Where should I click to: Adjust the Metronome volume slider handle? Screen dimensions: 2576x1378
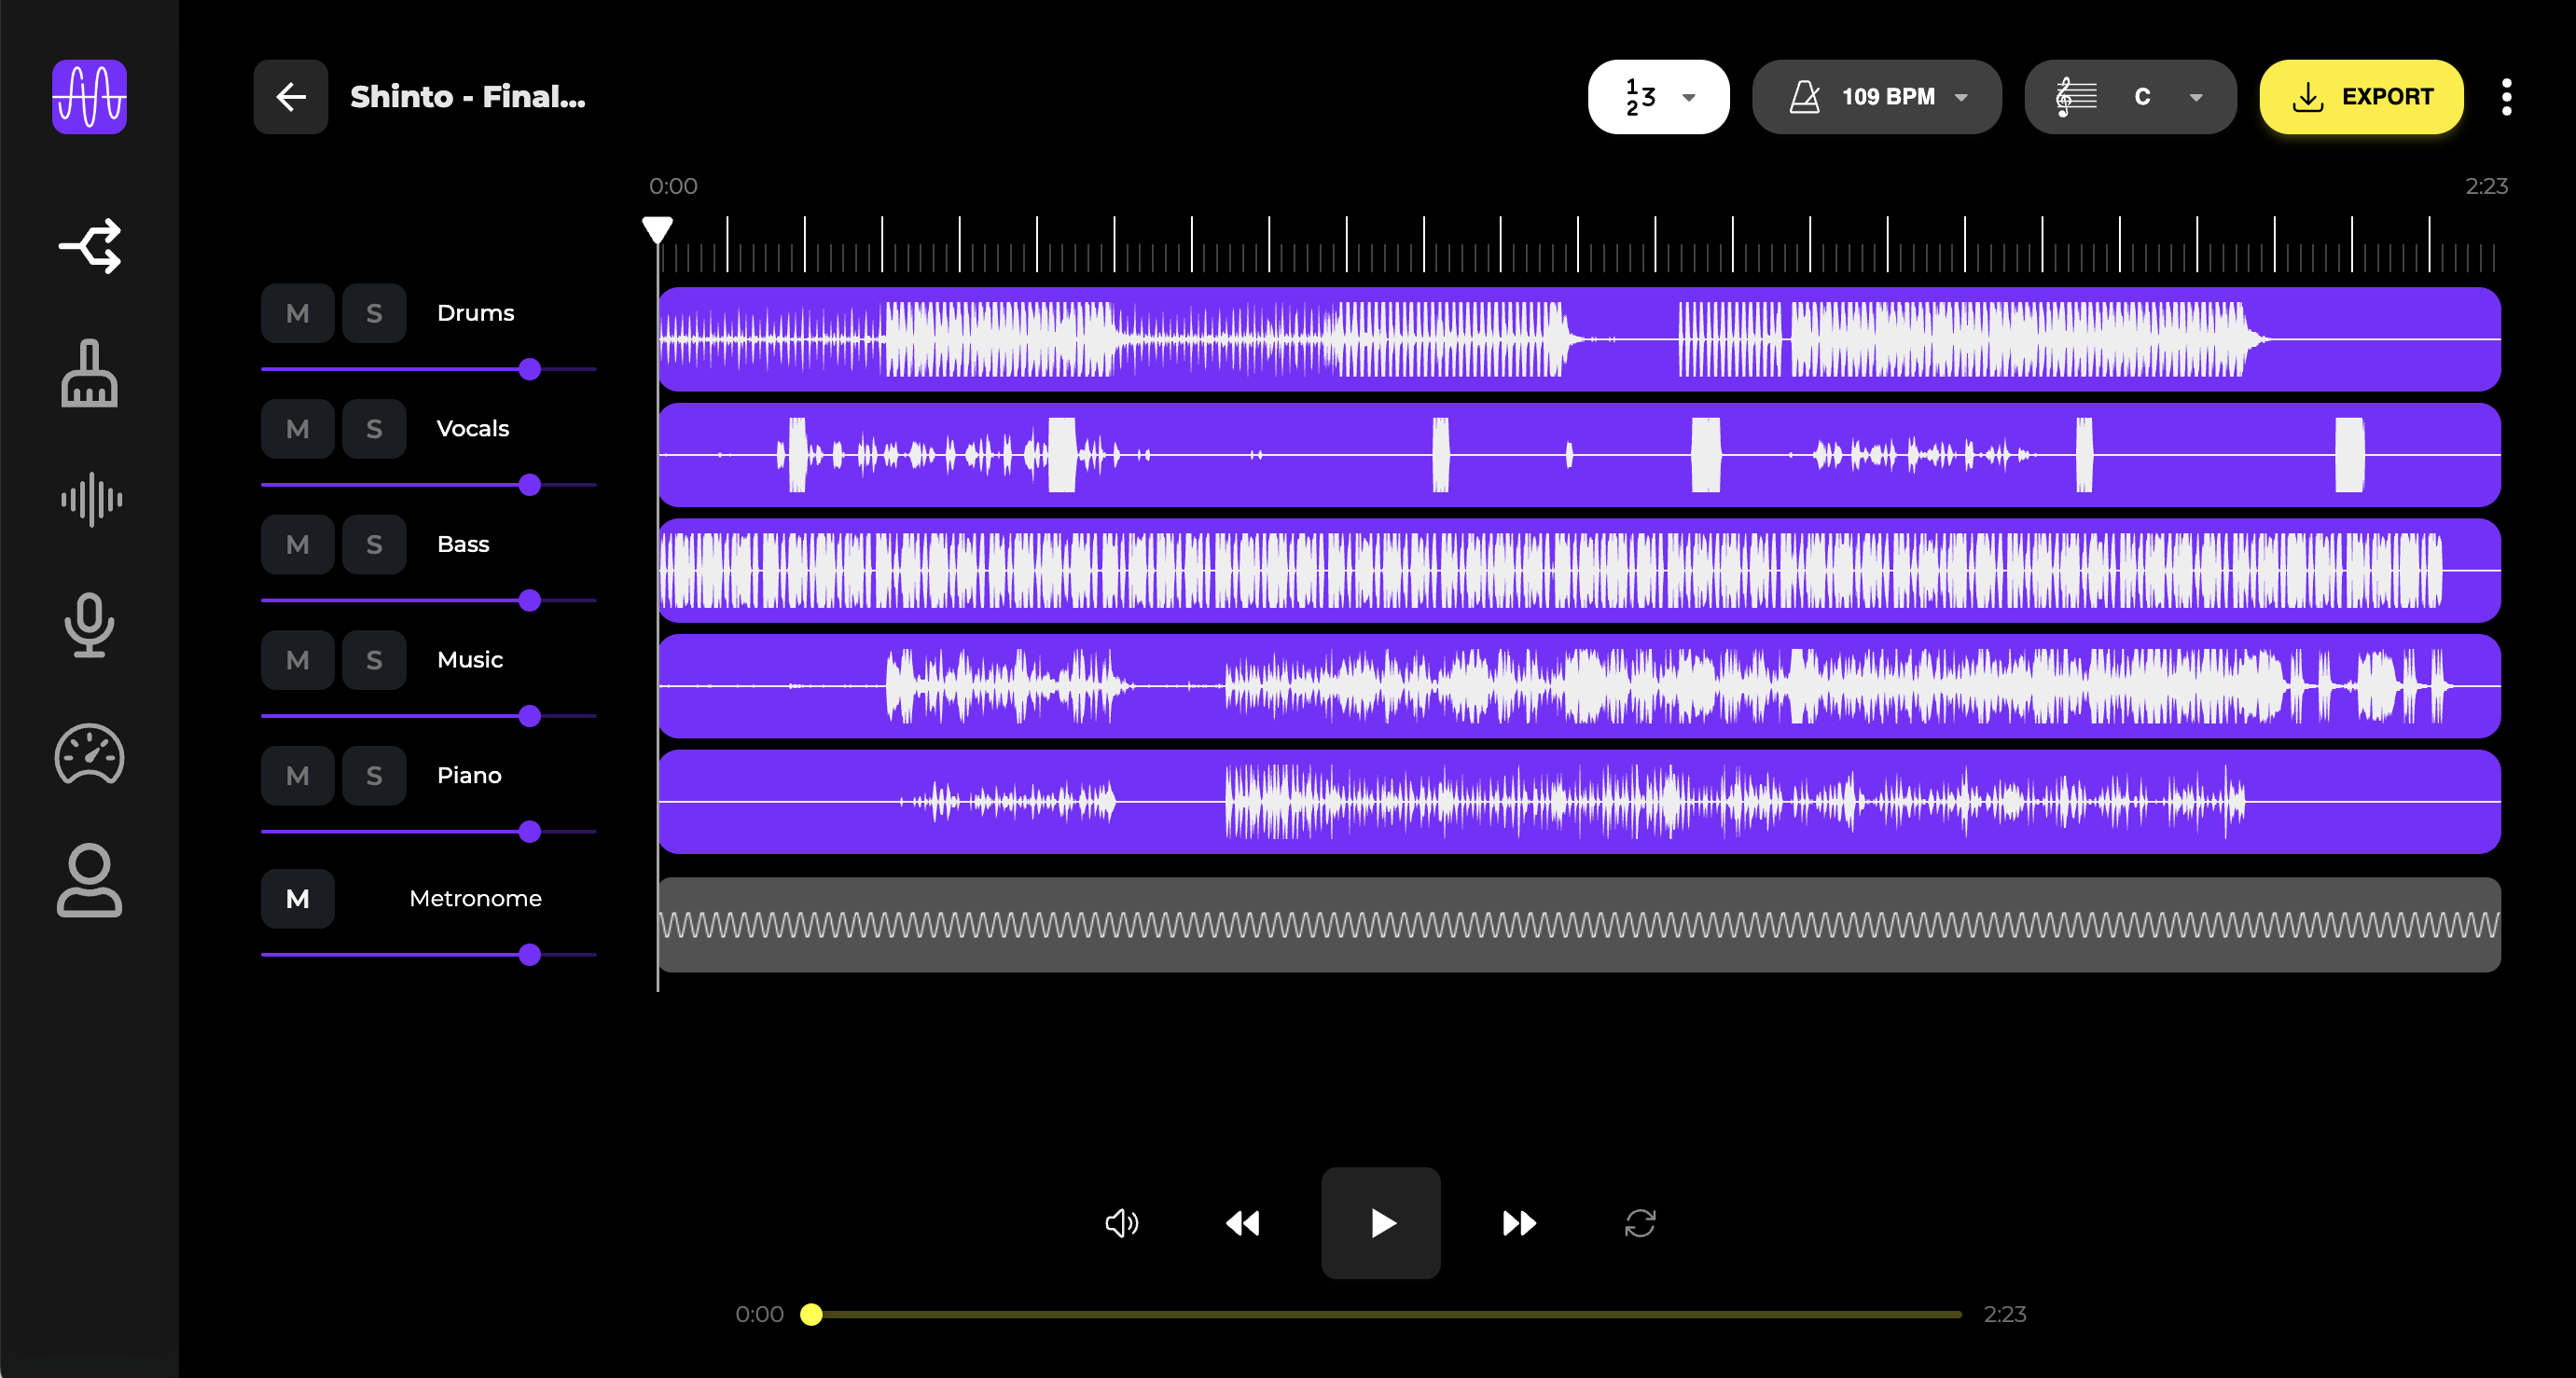530,955
